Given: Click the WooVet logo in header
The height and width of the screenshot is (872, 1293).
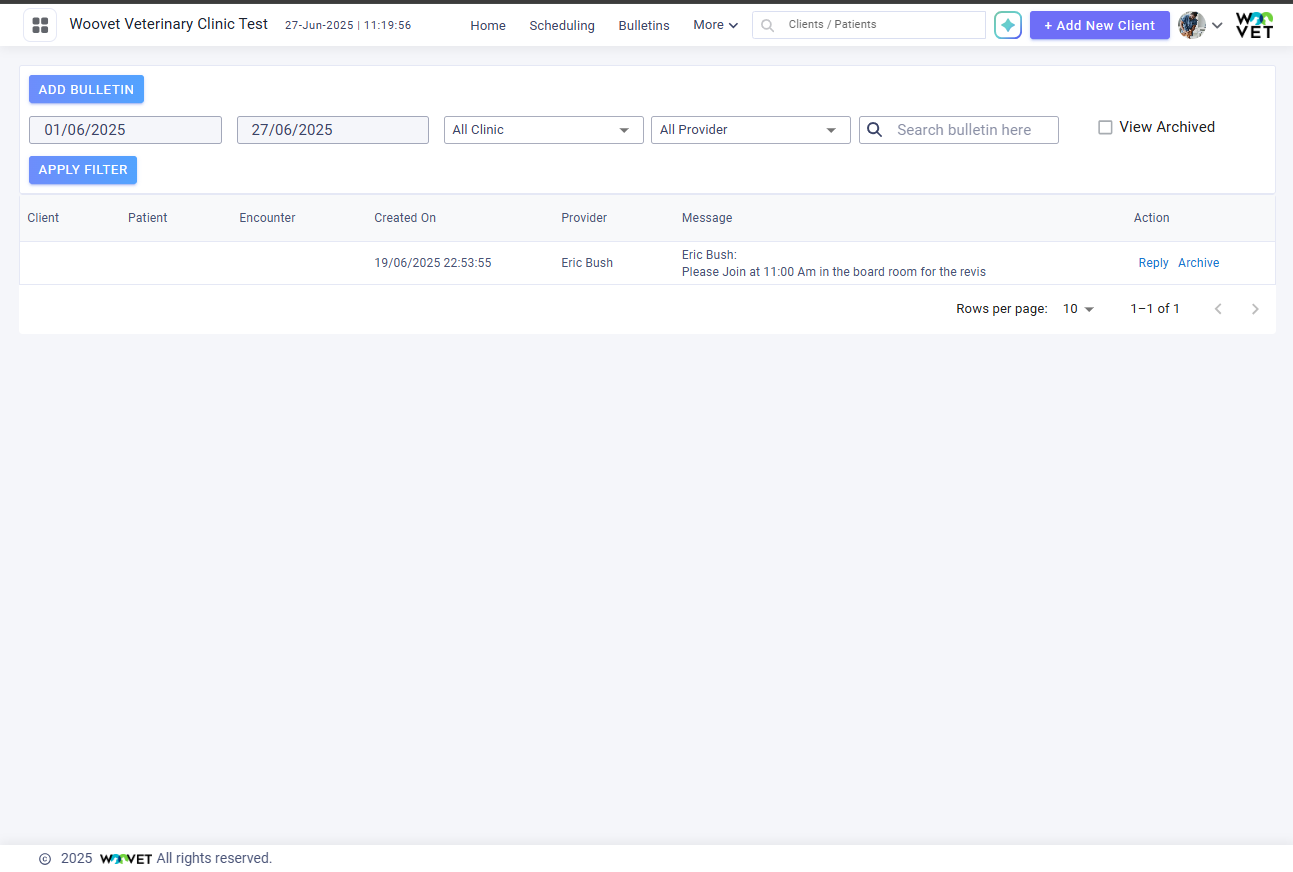Looking at the screenshot, I should tap(1254, 25).
